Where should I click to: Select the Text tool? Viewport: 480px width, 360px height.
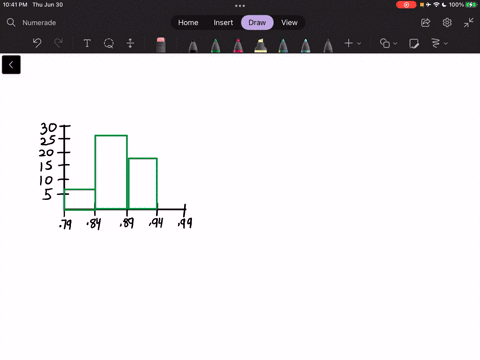[x=87, y=43]
